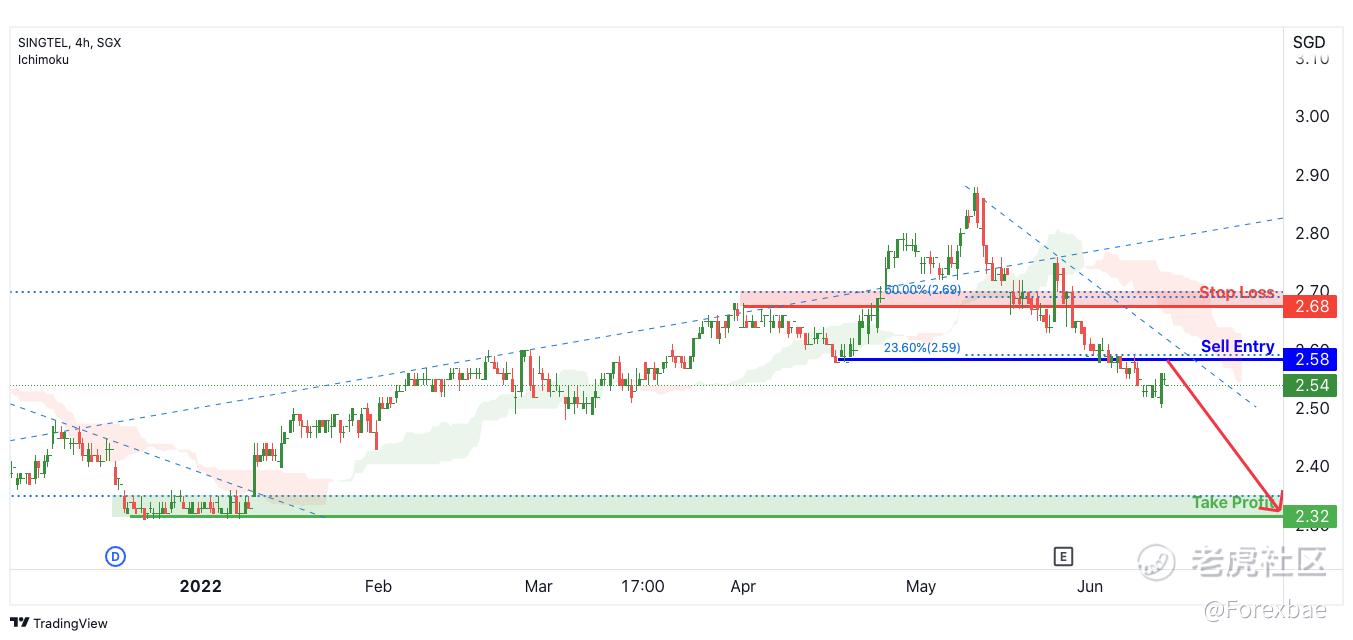The height and width of the screenshot is (640, 1353).
Task: Open the TradingView logo link
Action: 60,623
